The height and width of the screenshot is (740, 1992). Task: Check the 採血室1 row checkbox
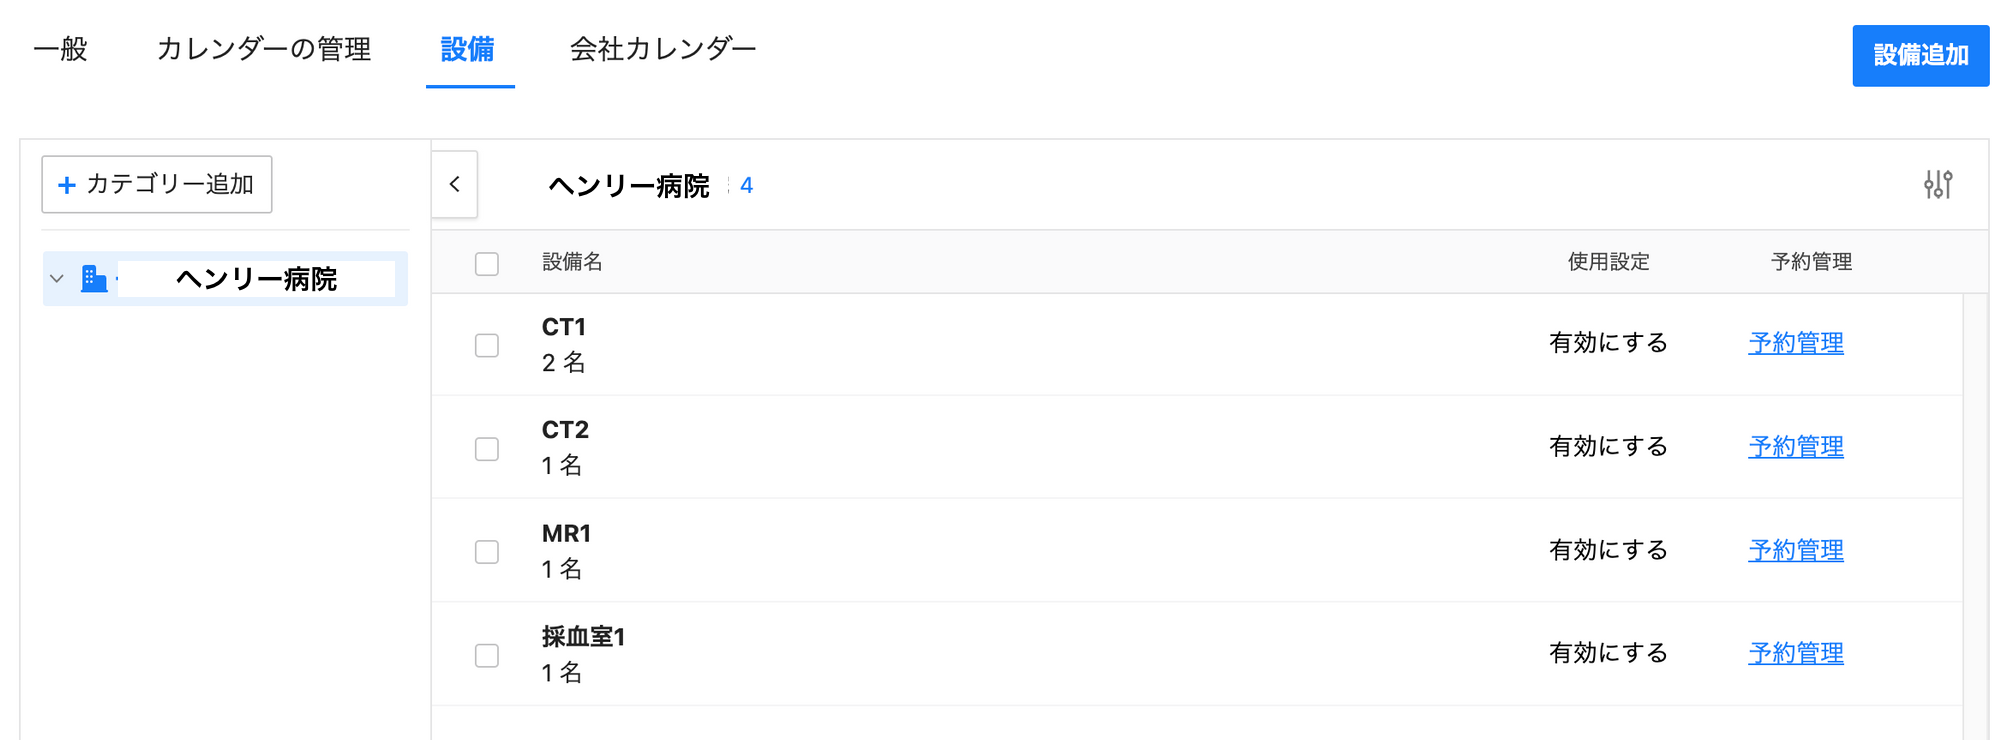(x=487, y=655)
